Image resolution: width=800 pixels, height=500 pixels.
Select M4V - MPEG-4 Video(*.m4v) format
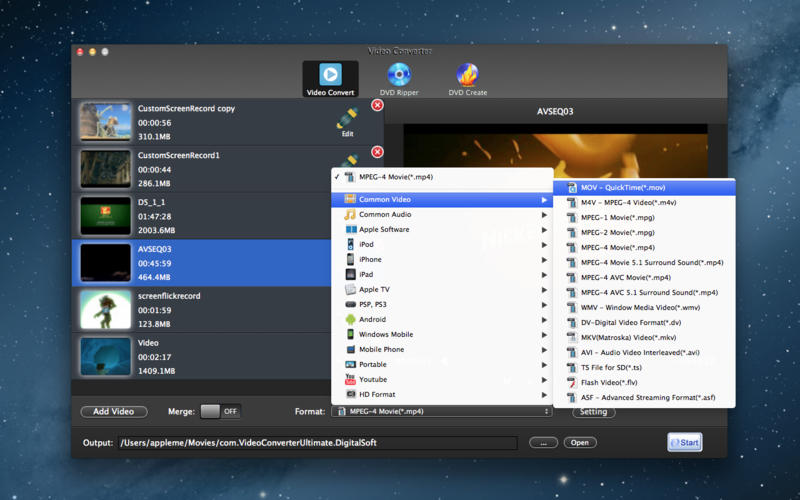click(x=644, y=203)
